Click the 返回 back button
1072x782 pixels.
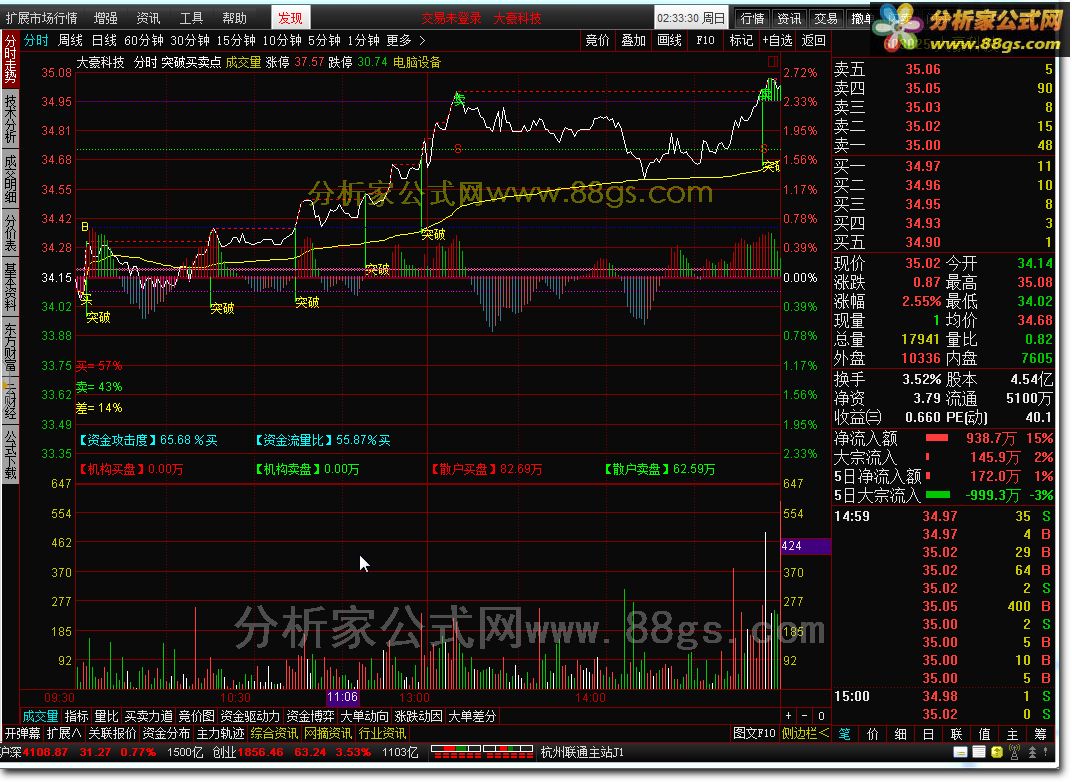pos(813,40)
